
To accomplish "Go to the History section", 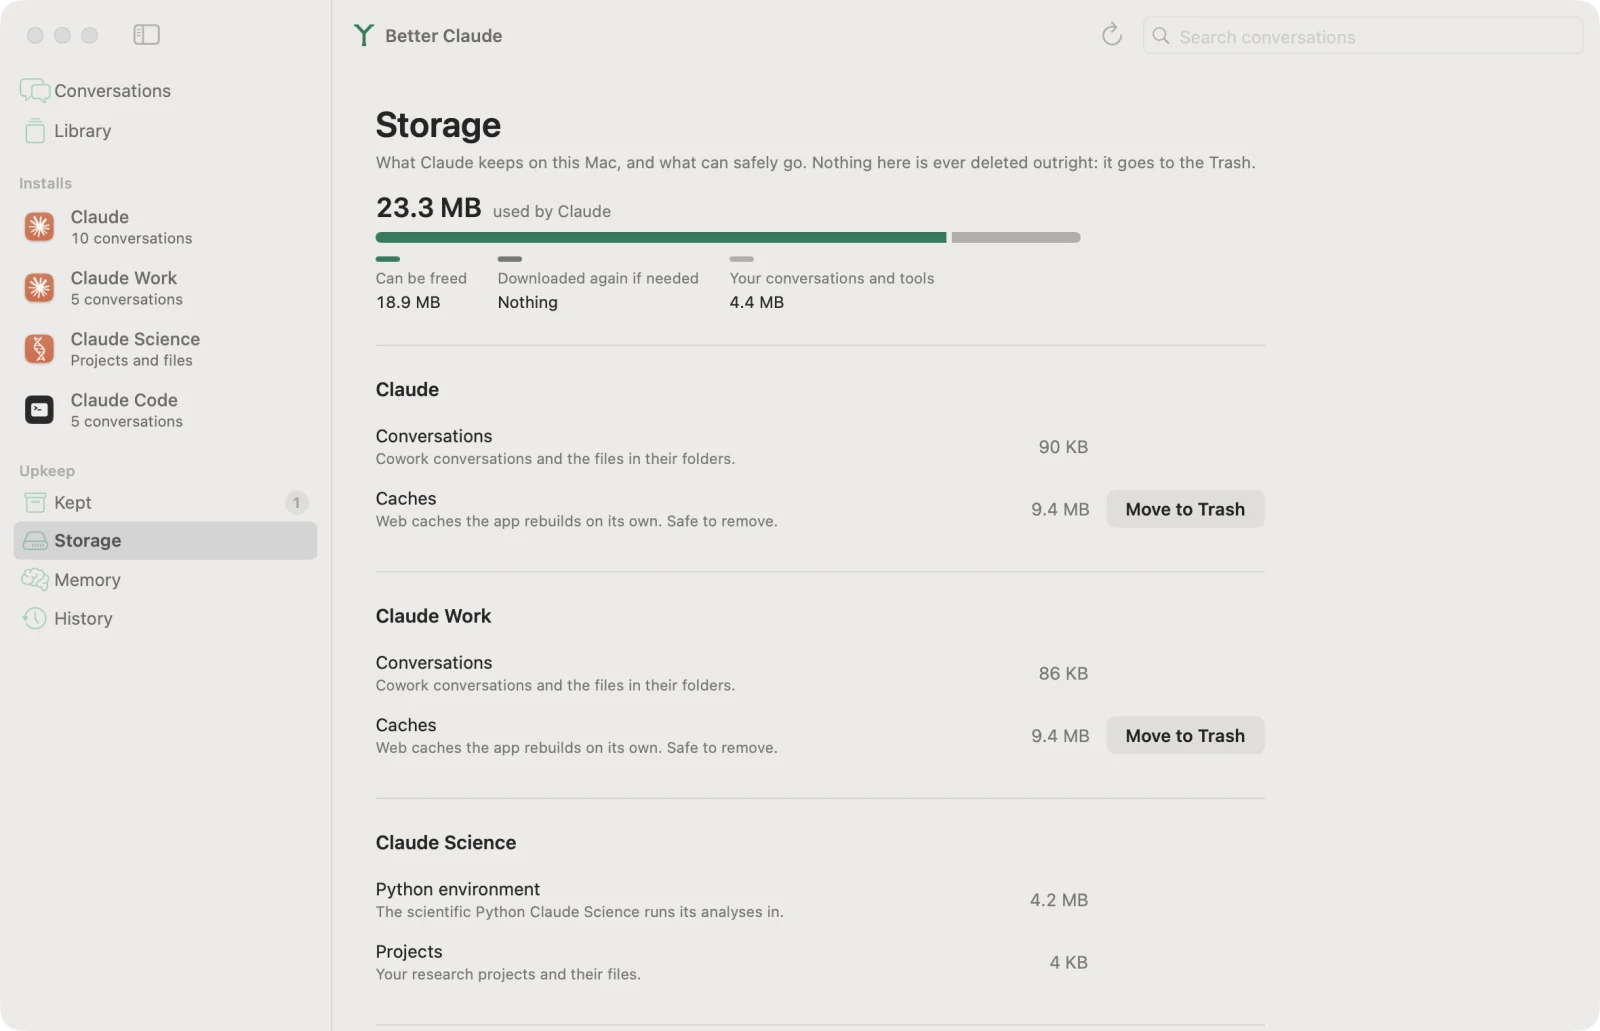I will tap(165, 619).
